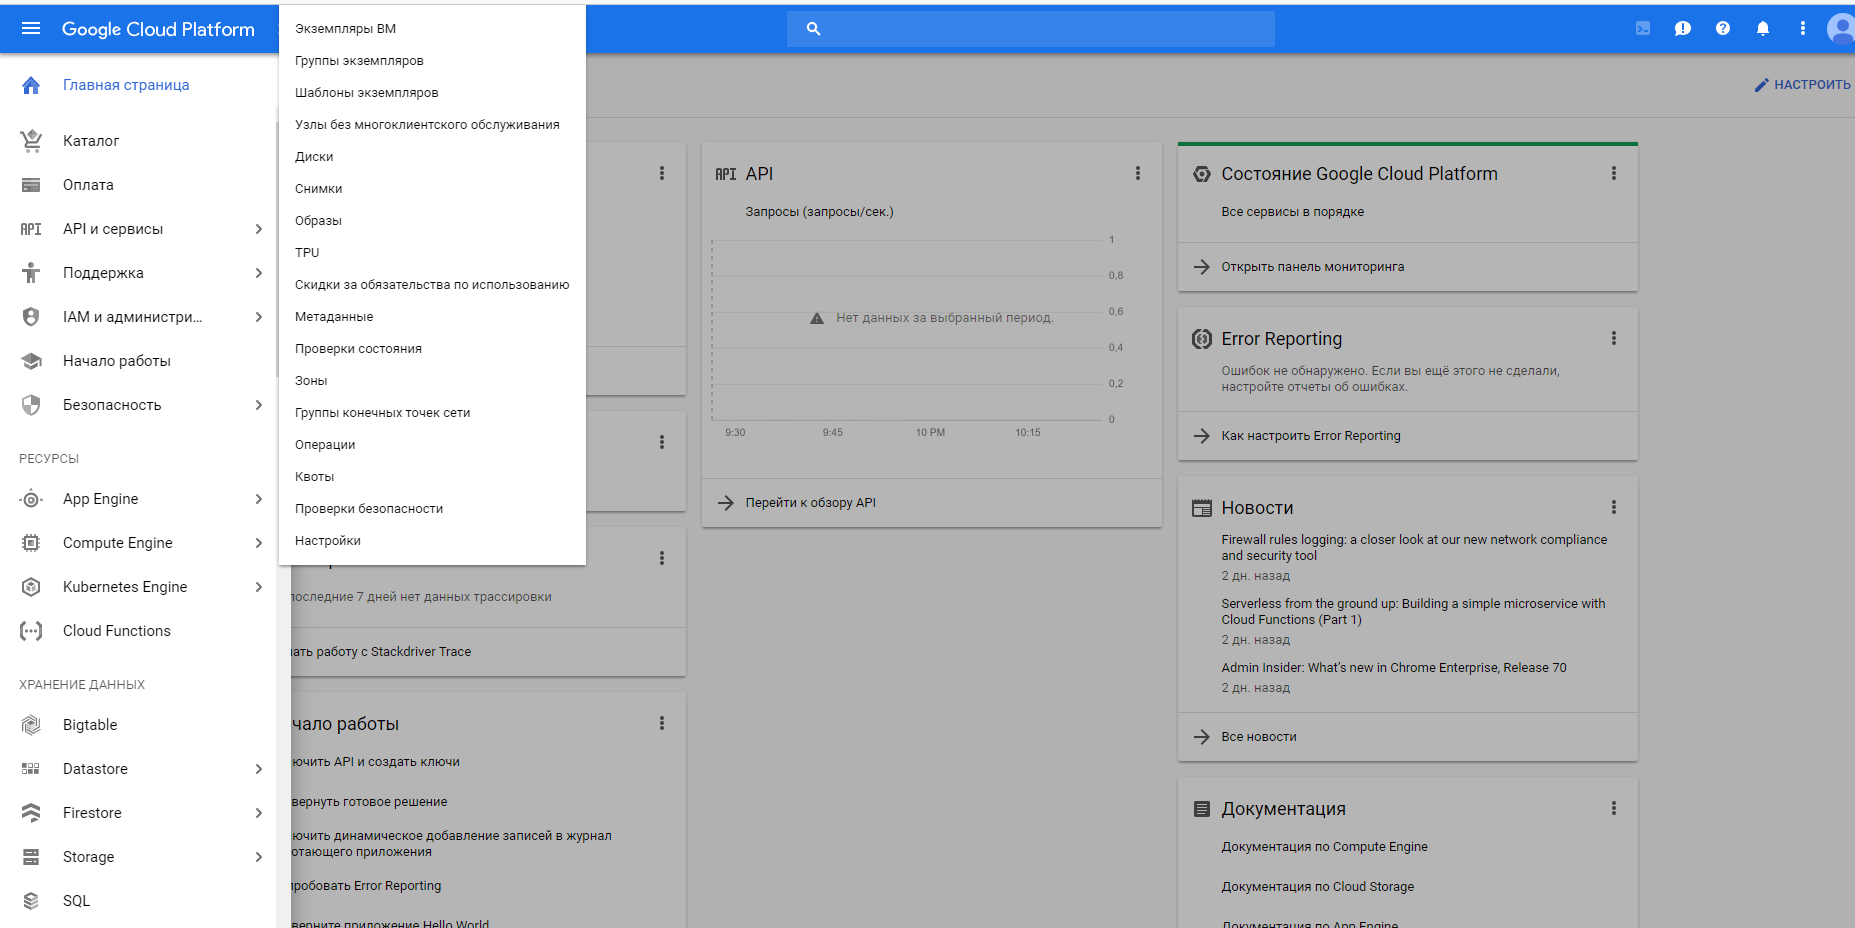
Task: Click the Начало работы graduation cap icon
Action: click(x=31, y=361)
